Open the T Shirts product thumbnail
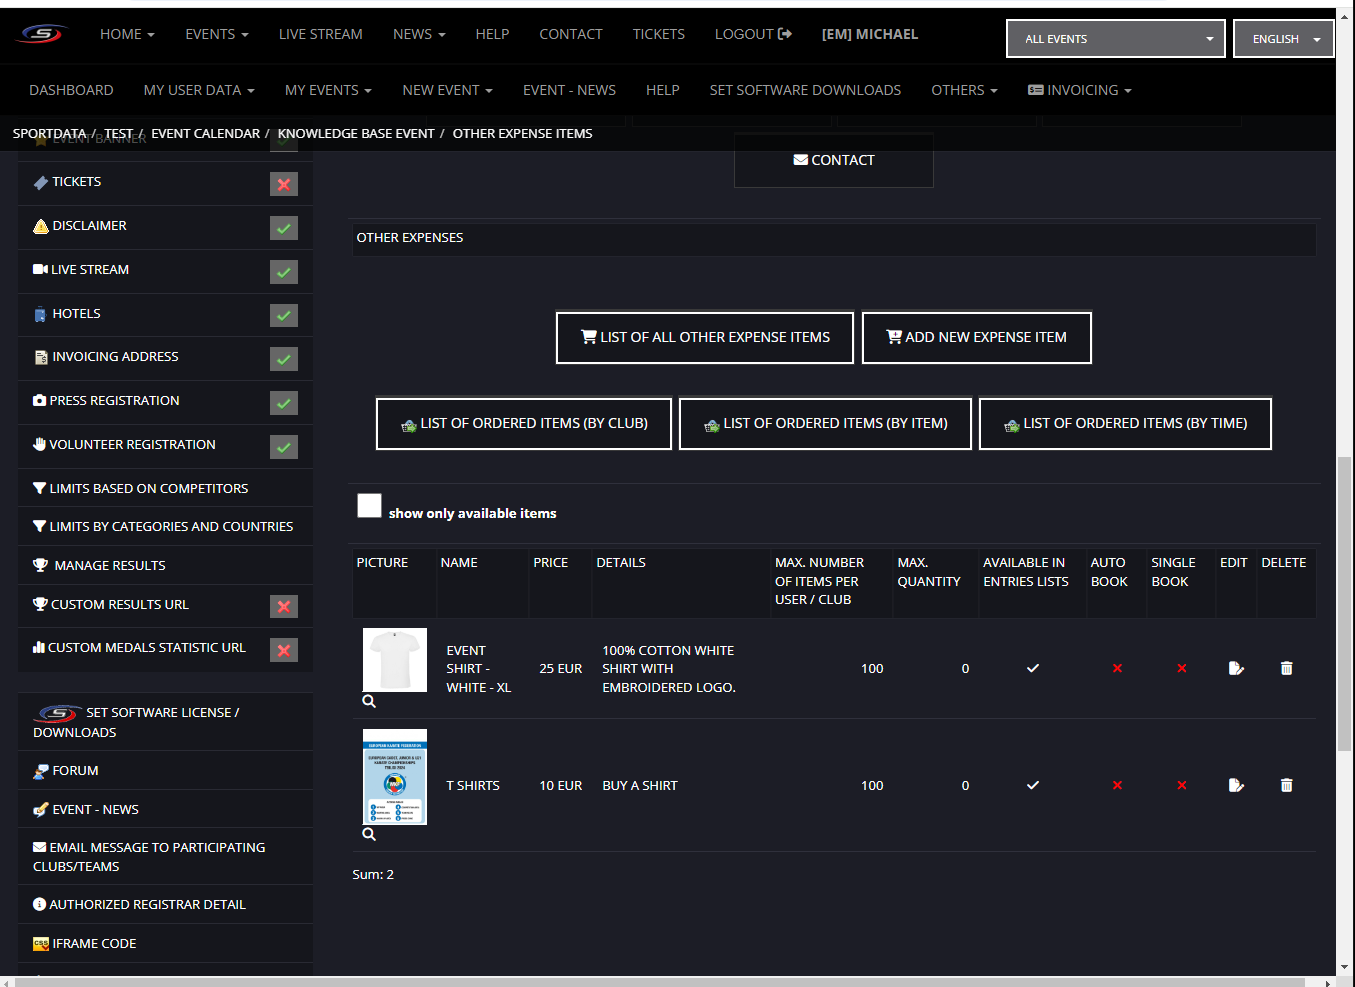Screen dimensions: 1355x987 pos(395,777)
